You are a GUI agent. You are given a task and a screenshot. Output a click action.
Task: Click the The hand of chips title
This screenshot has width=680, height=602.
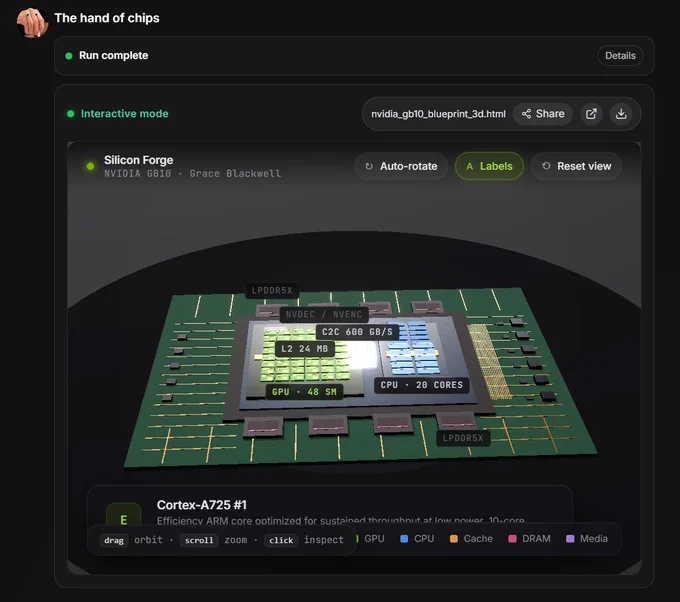107,18
